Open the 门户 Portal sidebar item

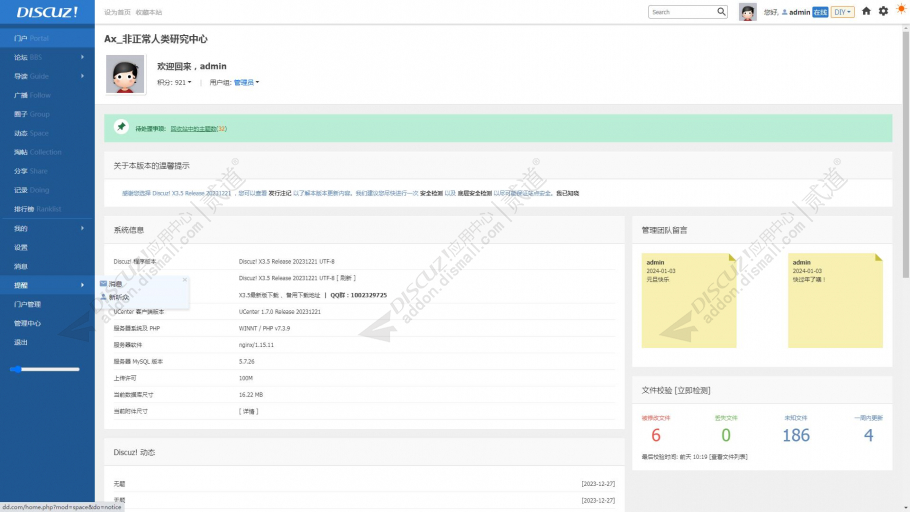47,38
